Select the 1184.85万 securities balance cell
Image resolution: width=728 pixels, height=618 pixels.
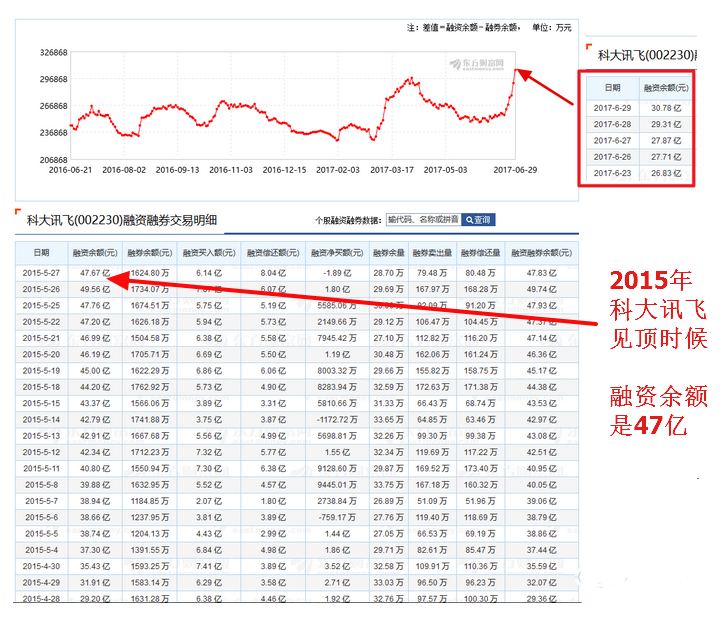coord(150,501)
